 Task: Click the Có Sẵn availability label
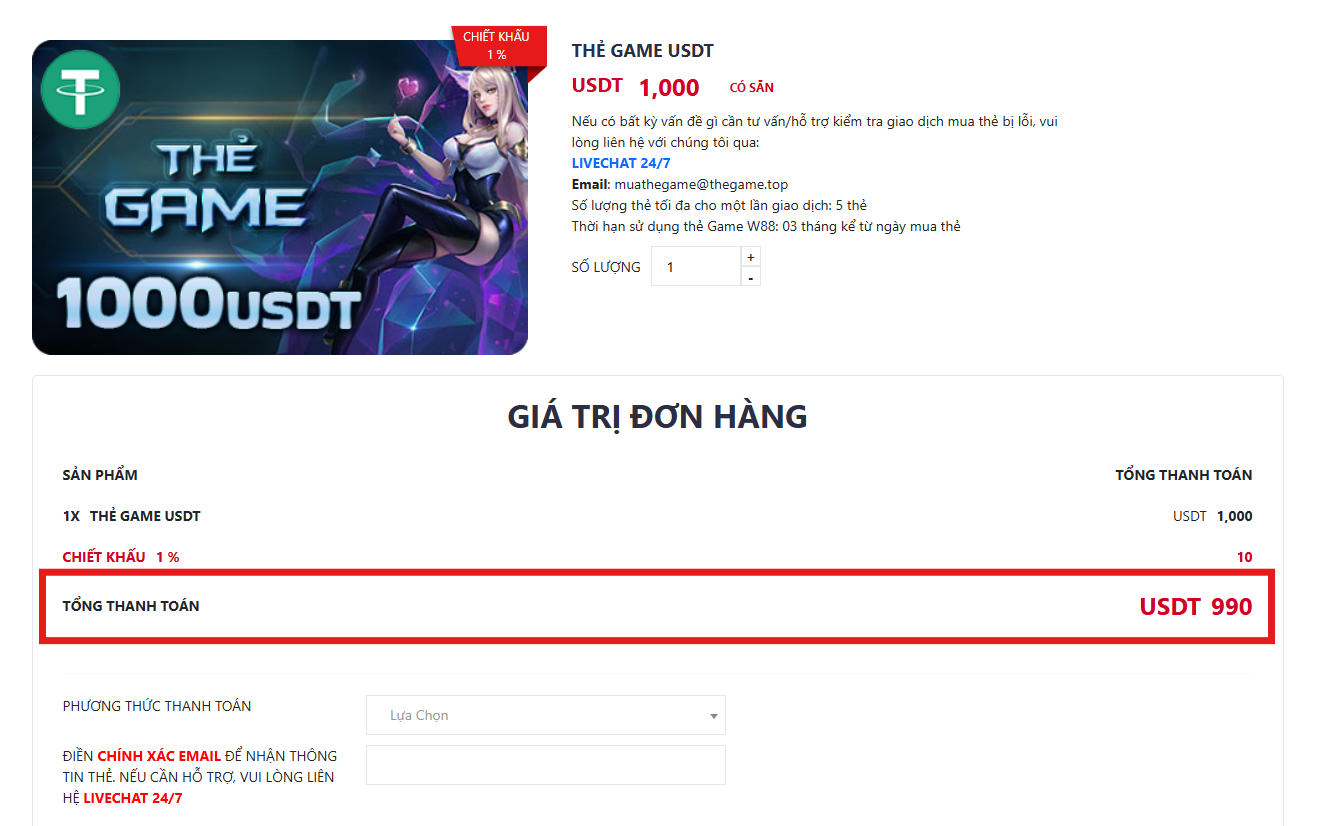pyautogui.click(x=752, y=88)
